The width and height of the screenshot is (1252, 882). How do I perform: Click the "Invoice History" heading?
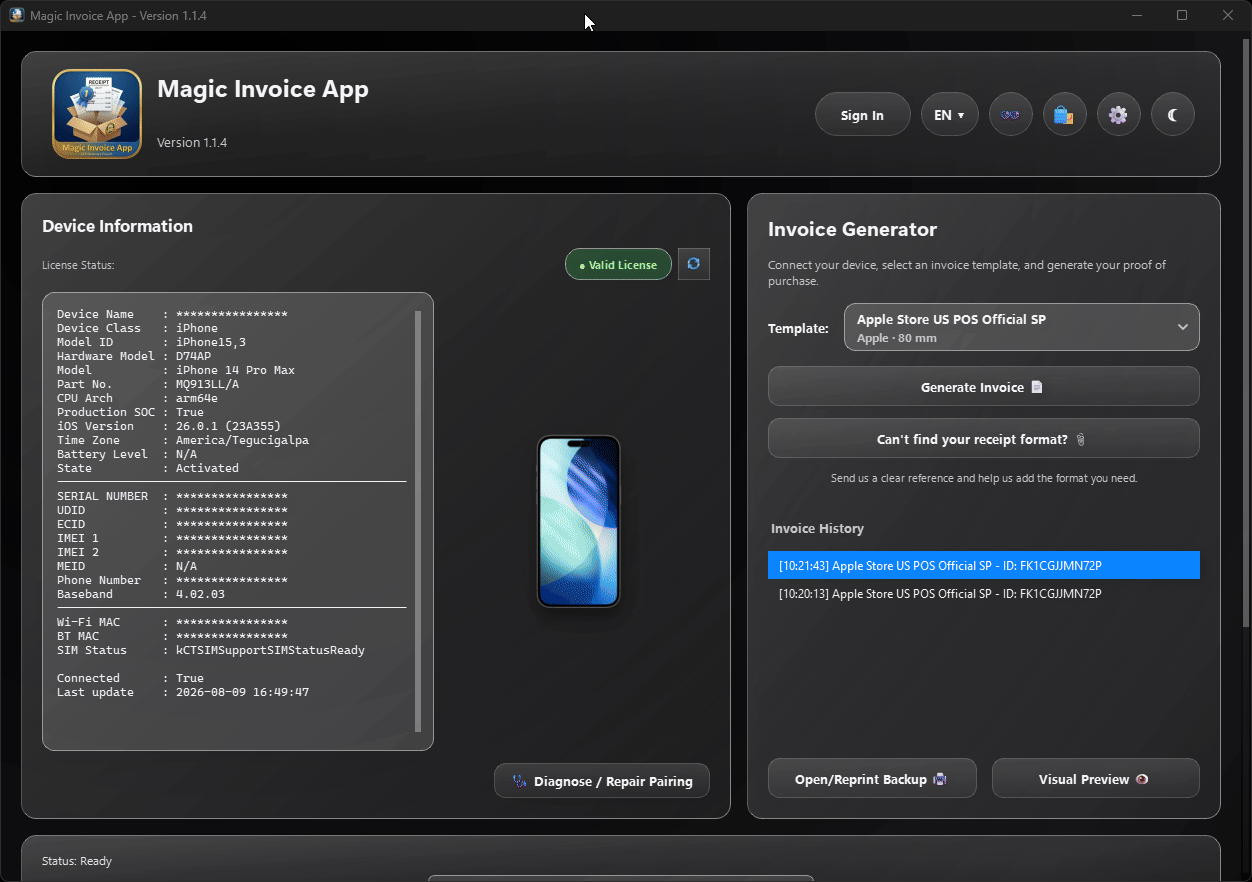point(817,528)
